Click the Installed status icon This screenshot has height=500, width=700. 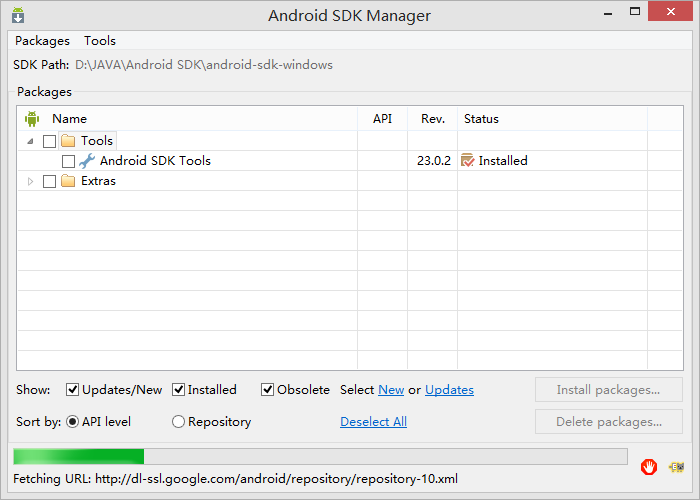467,160
